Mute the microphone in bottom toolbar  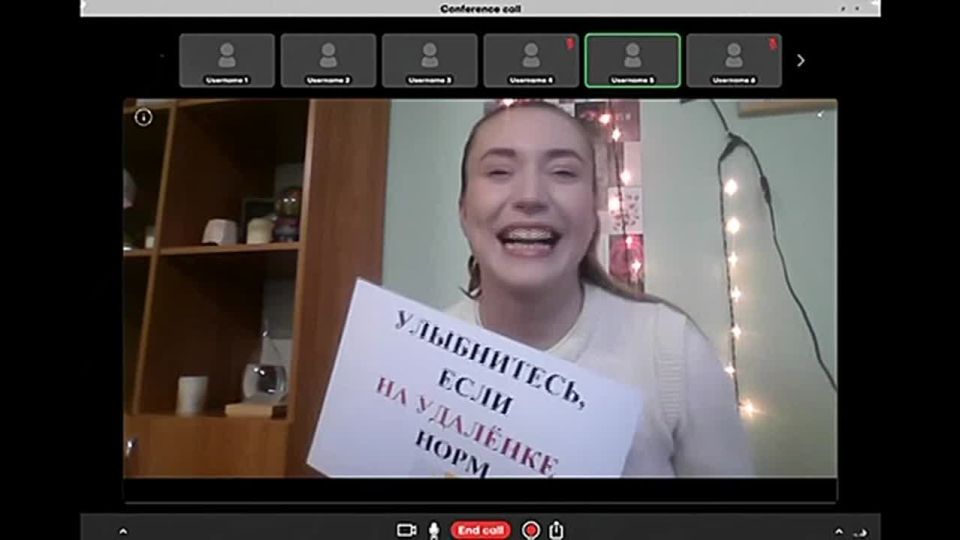pyautogui.click(x=434, y=530)
